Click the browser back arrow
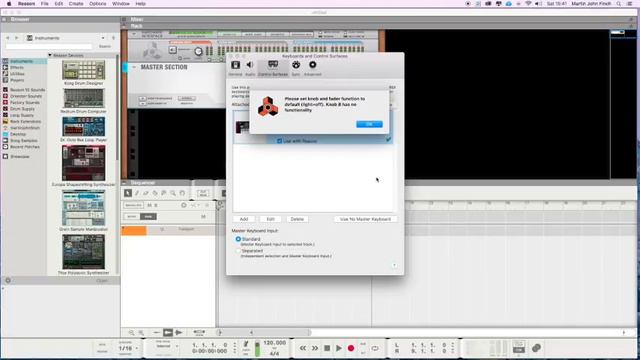Image resolution: width=640 pixels, height=360 pixels. [7, 38]
